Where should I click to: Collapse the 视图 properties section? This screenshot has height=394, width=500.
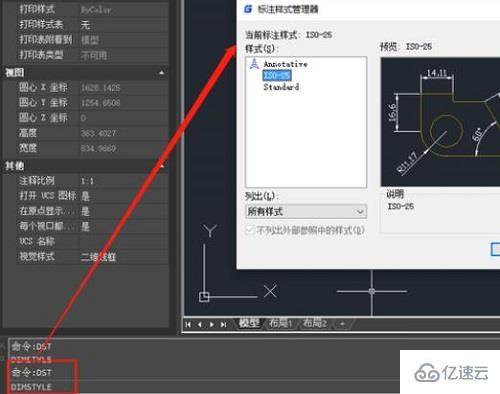162,72
